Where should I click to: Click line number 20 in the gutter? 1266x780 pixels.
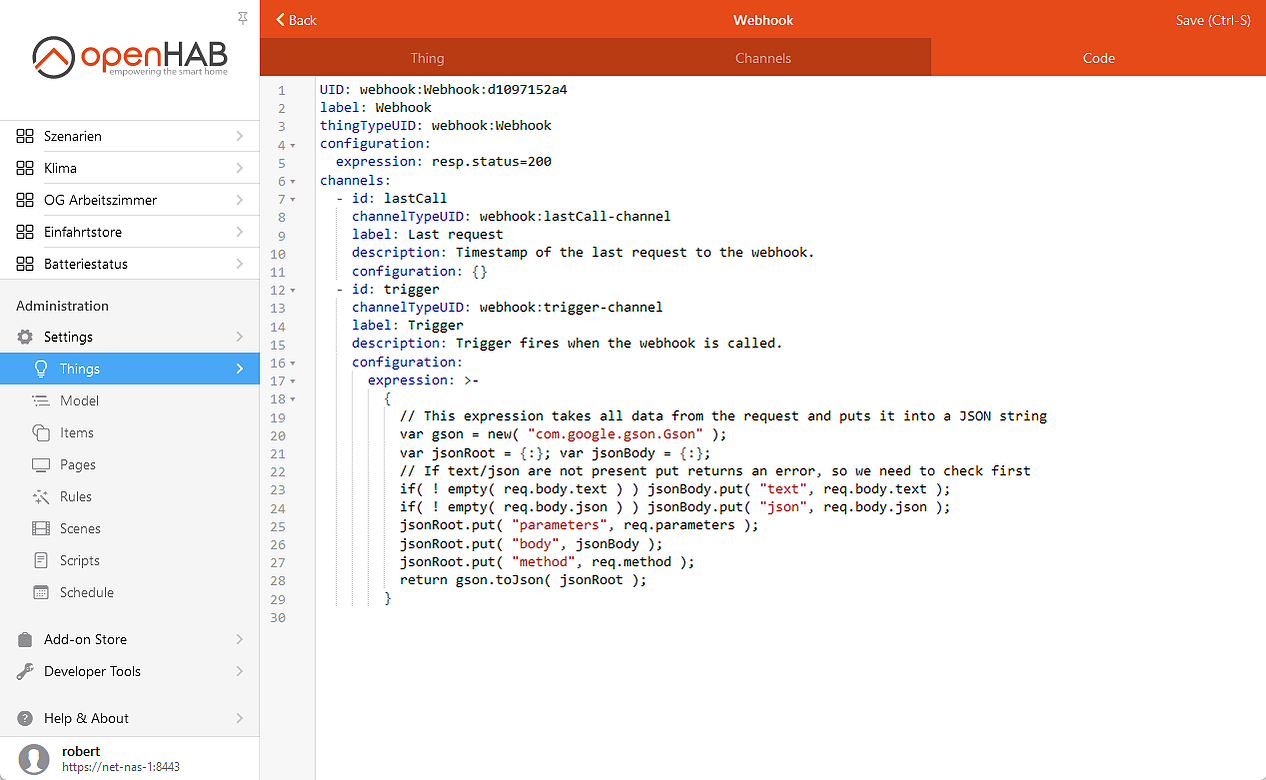click(x=278, y=436)
